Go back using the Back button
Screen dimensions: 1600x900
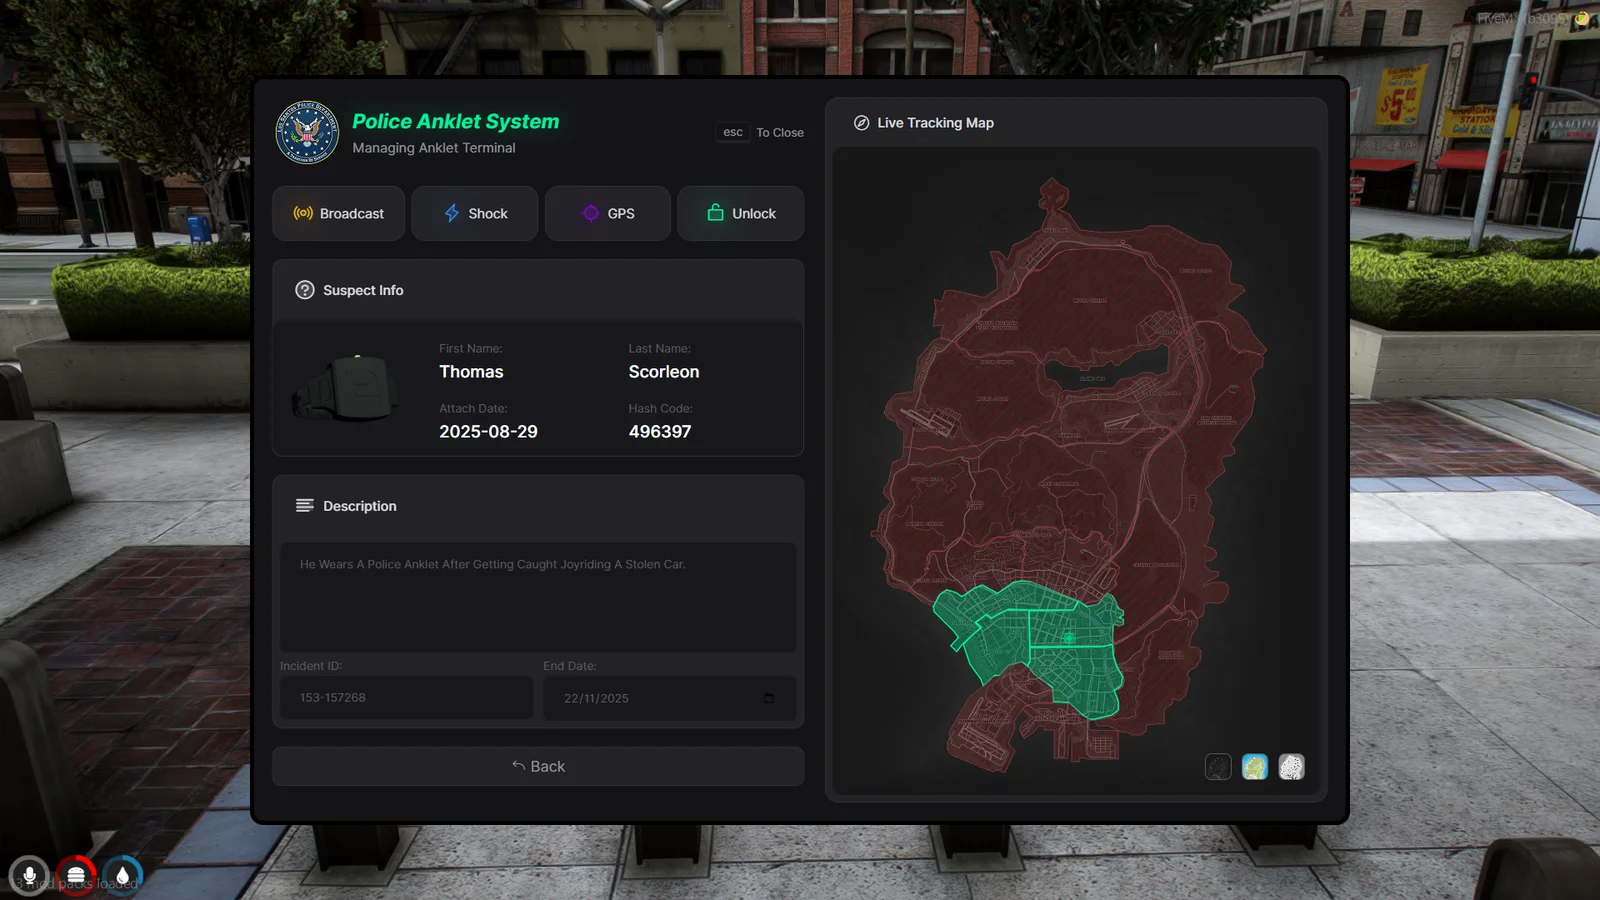(538, 766)
